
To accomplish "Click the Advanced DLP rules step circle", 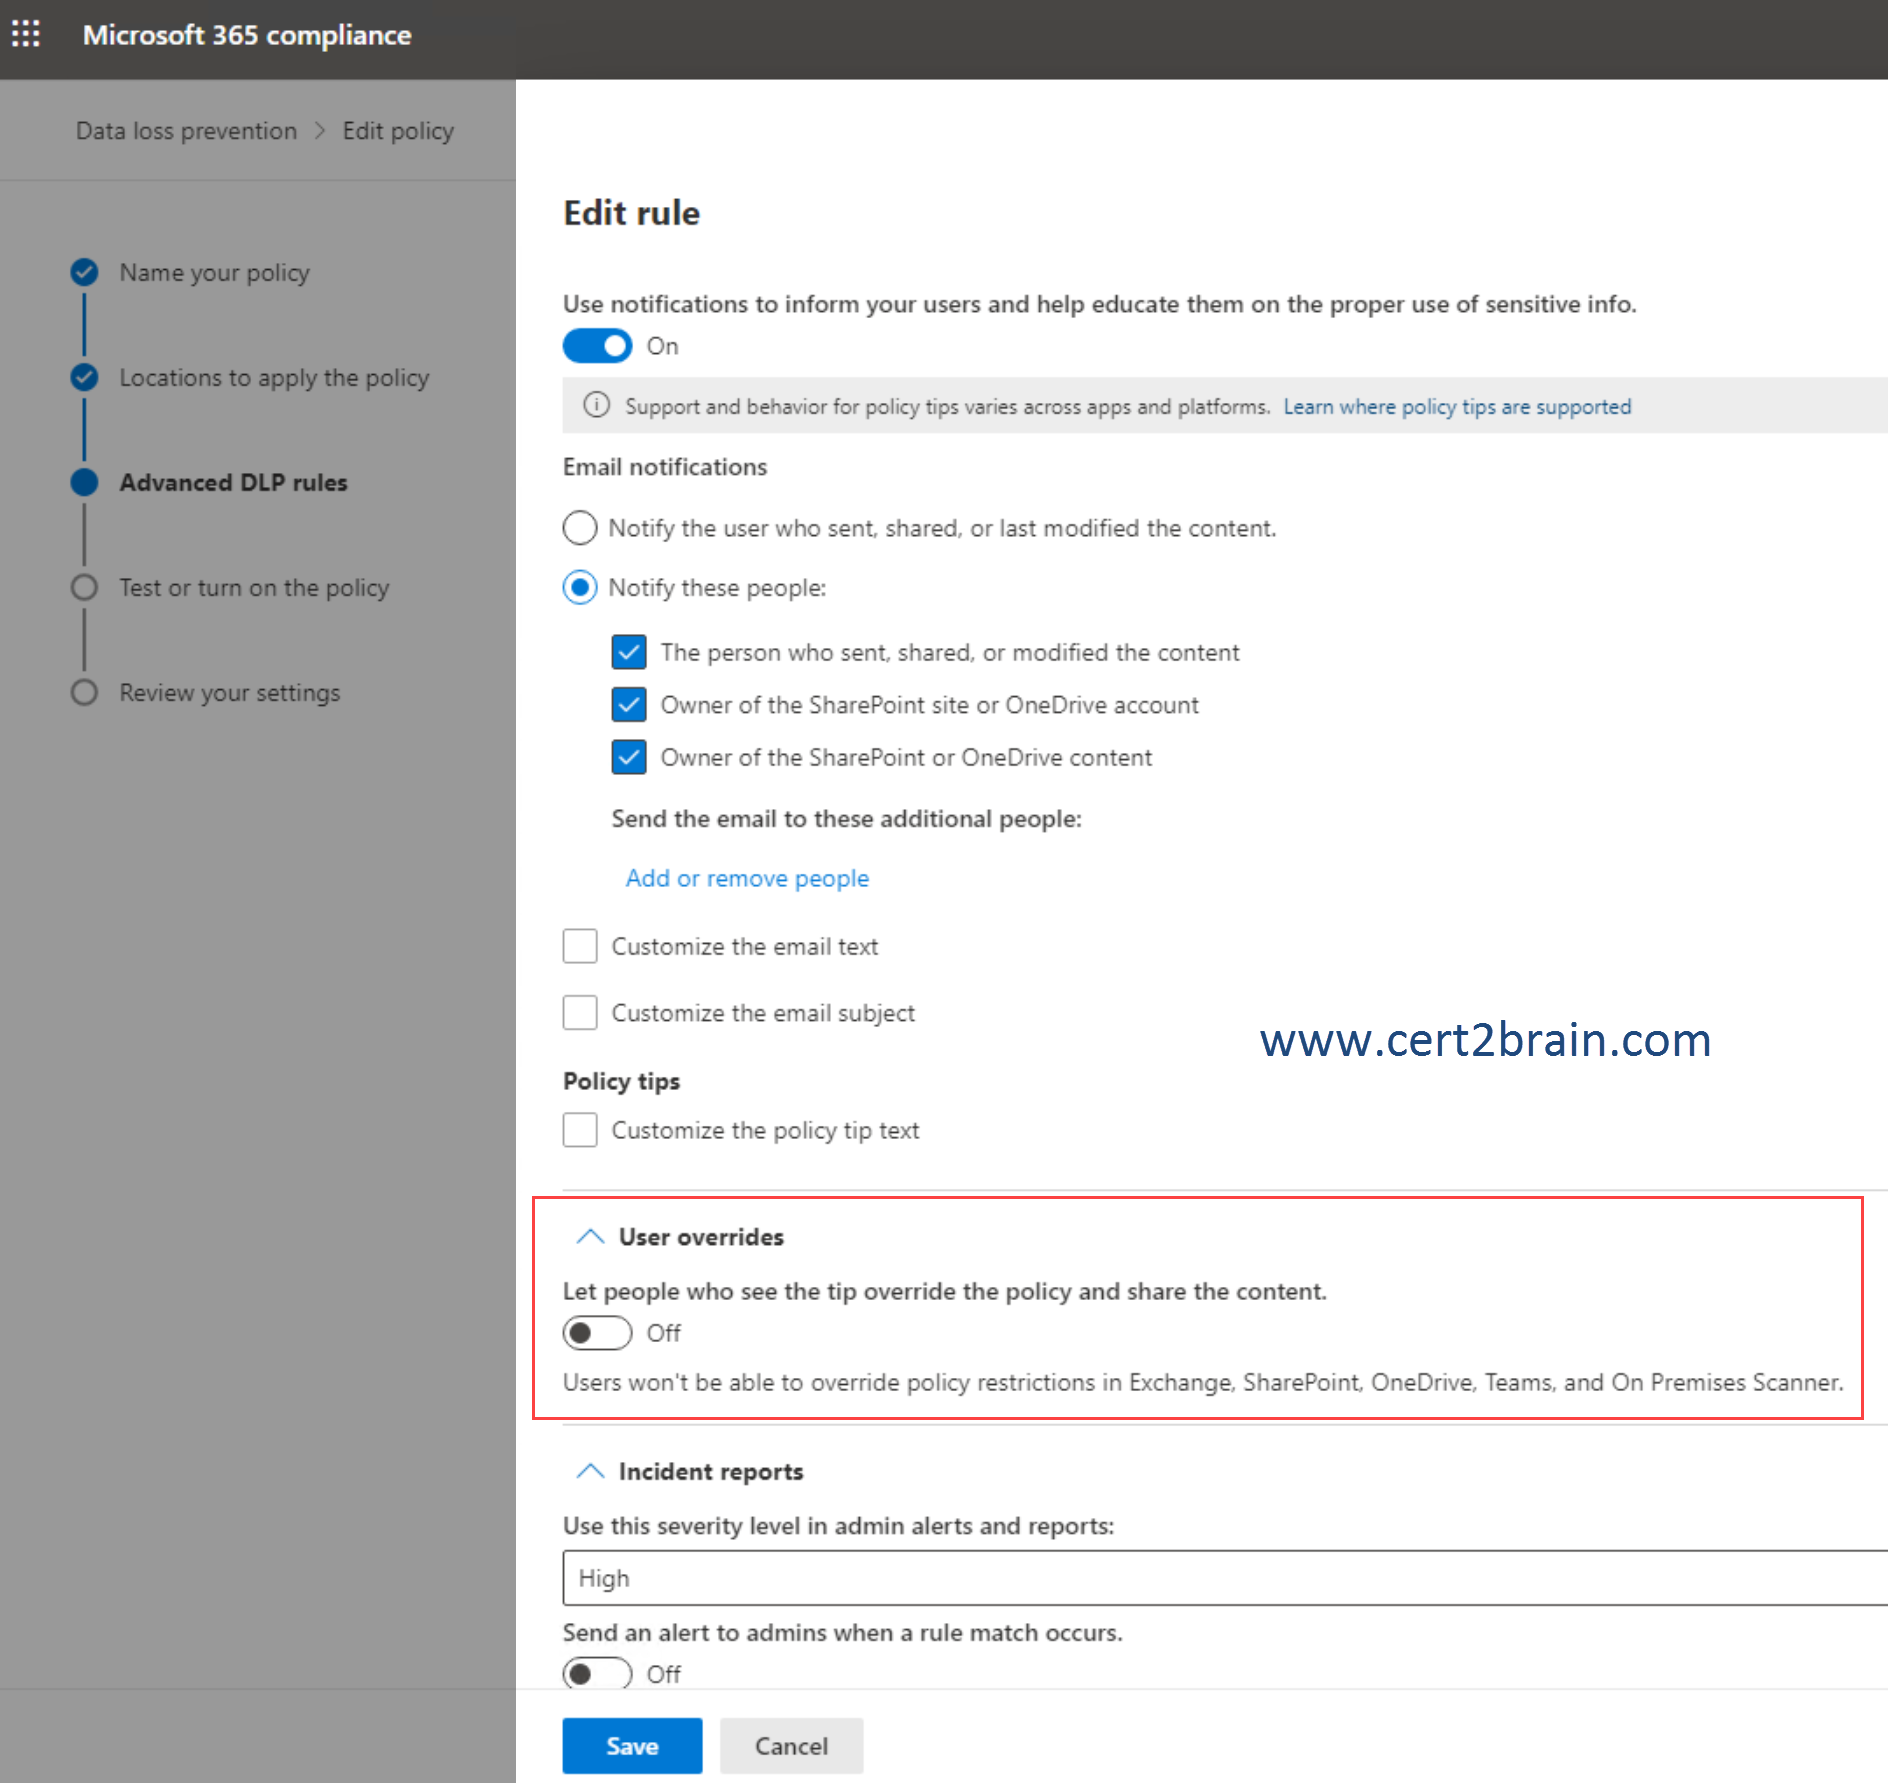I will (x=84, y=482).
